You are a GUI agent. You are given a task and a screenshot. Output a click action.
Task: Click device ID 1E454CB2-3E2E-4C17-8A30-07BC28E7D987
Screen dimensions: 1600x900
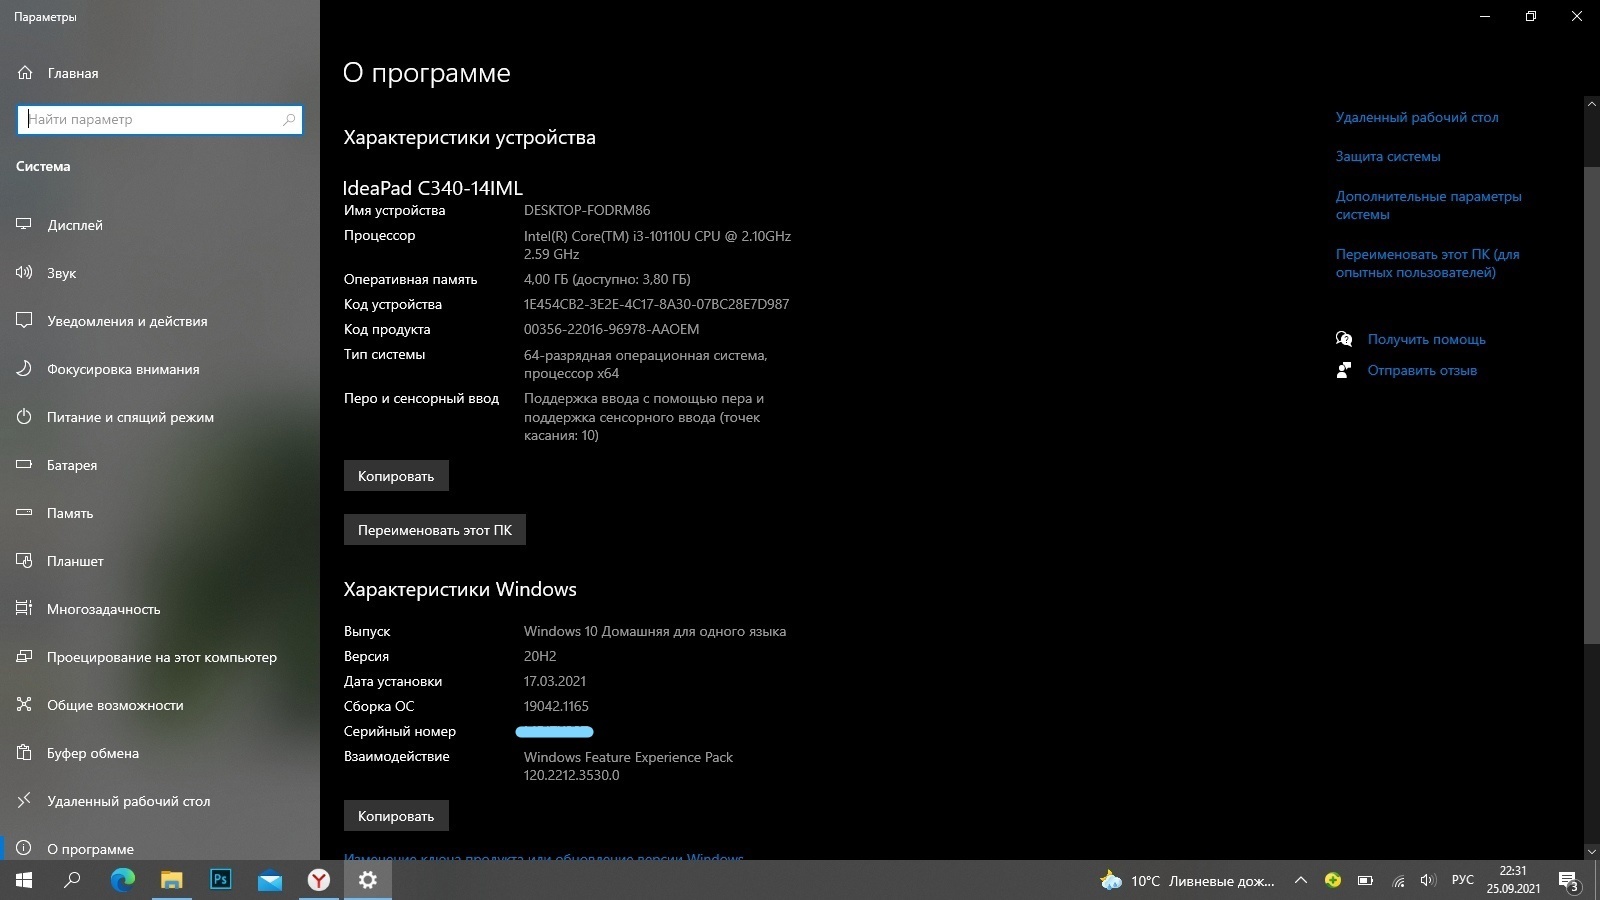[x=656, y=304]
